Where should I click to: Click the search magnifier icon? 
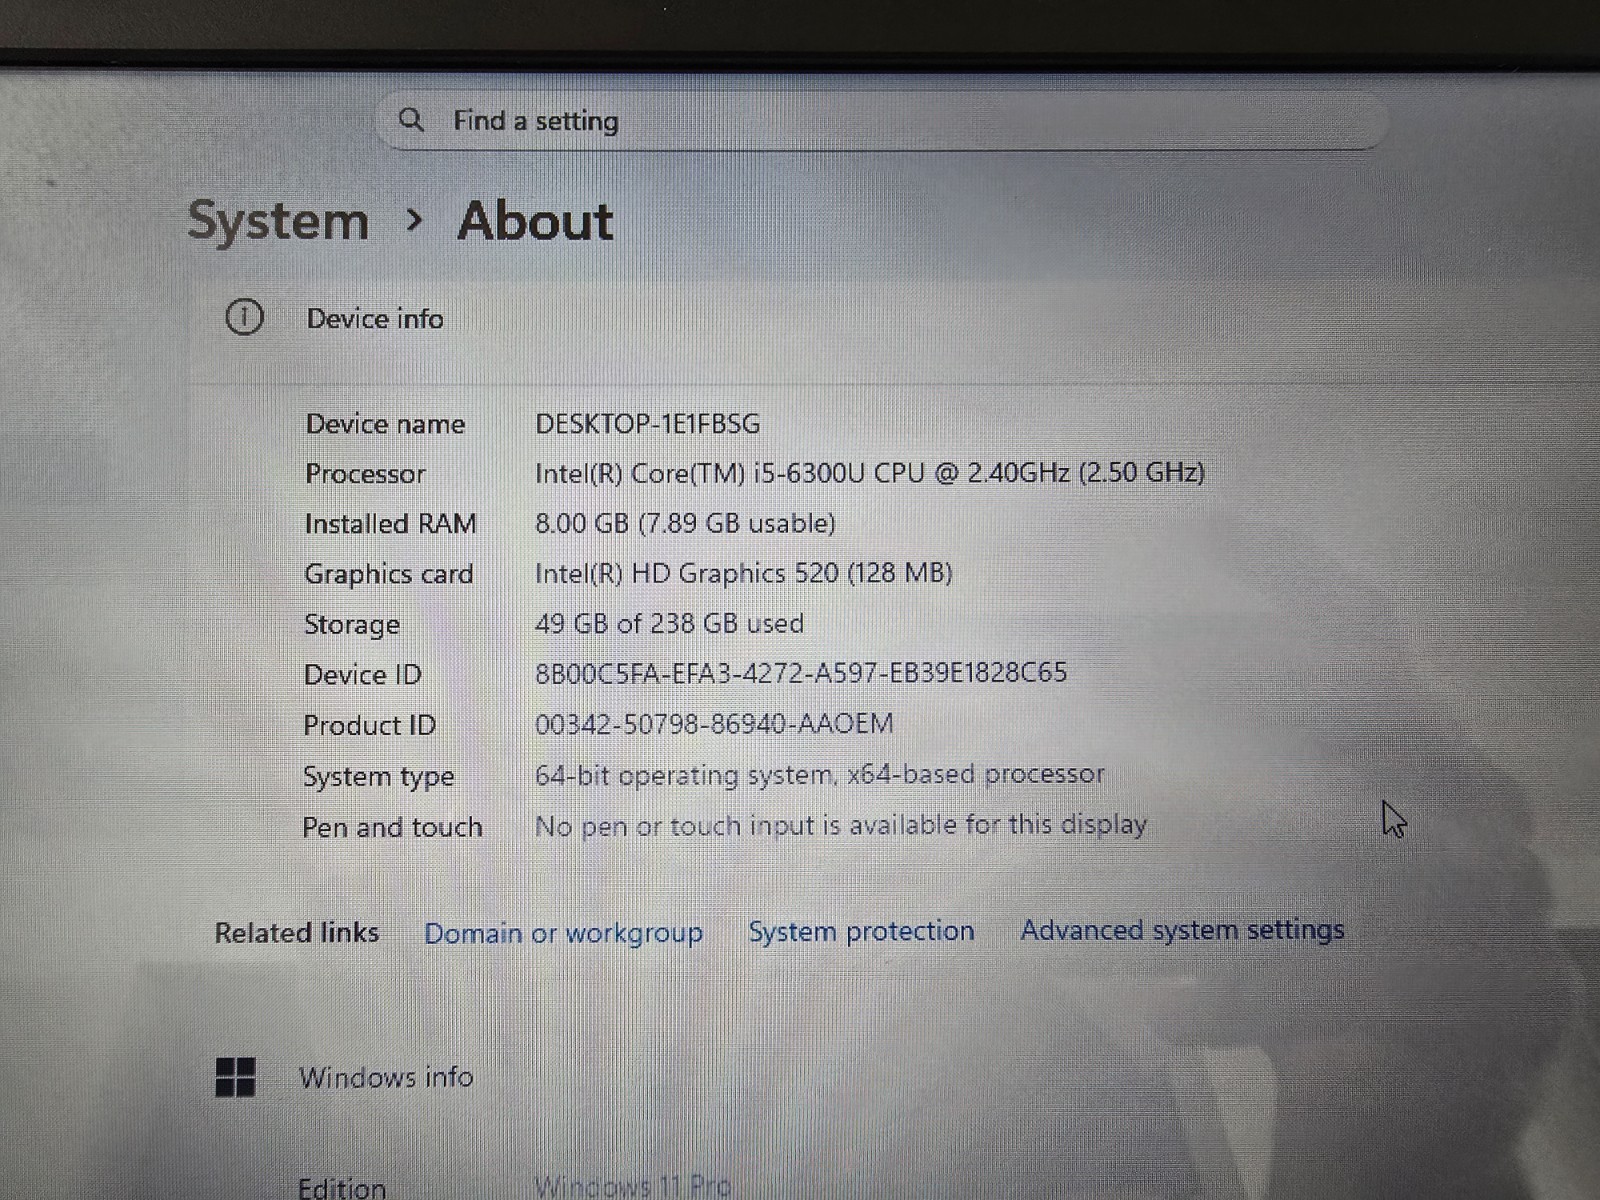click(x=411, y=120)
